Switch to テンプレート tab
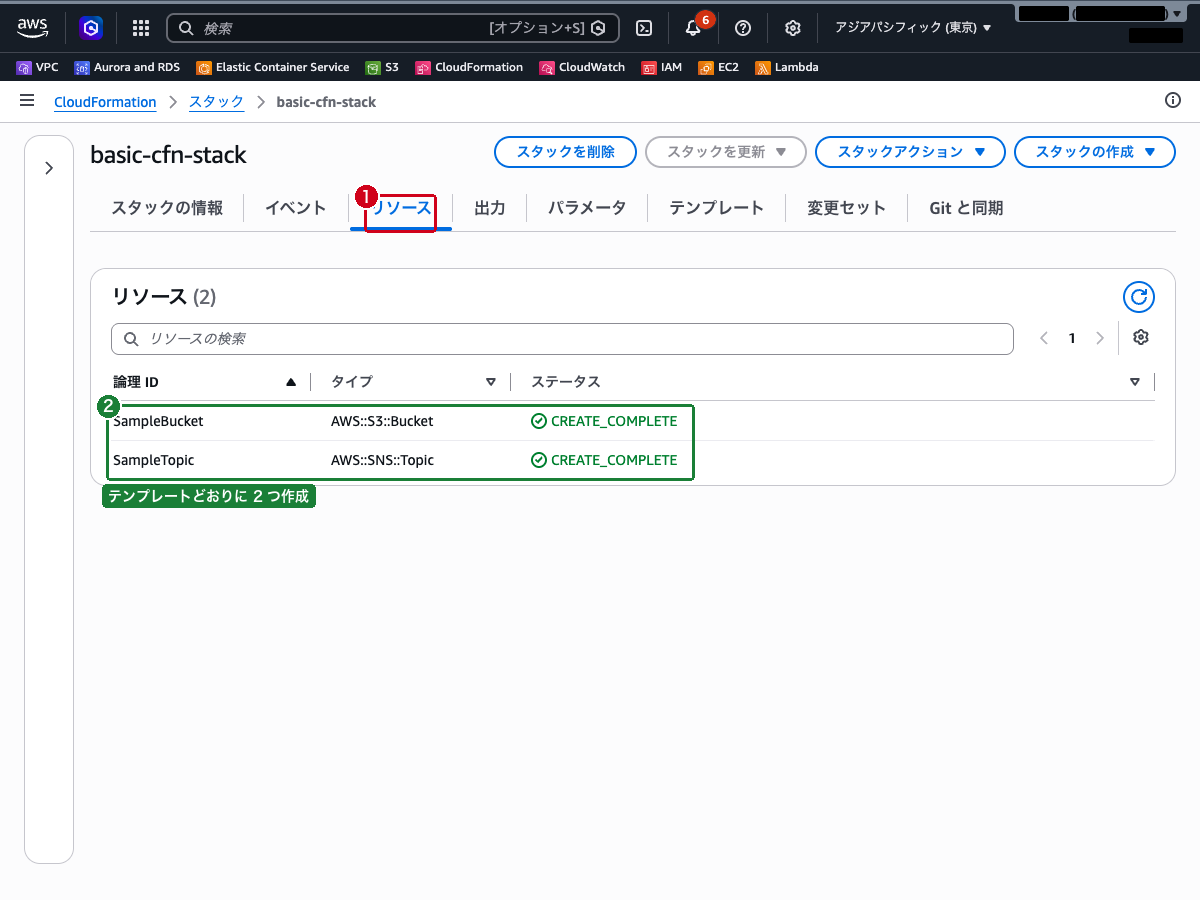This screenshot has height=900, width=1200. pyautogui.click(x=717, y=208)
